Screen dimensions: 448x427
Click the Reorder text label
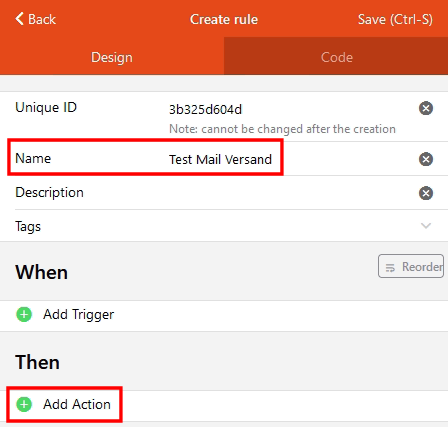pos(422,267)
